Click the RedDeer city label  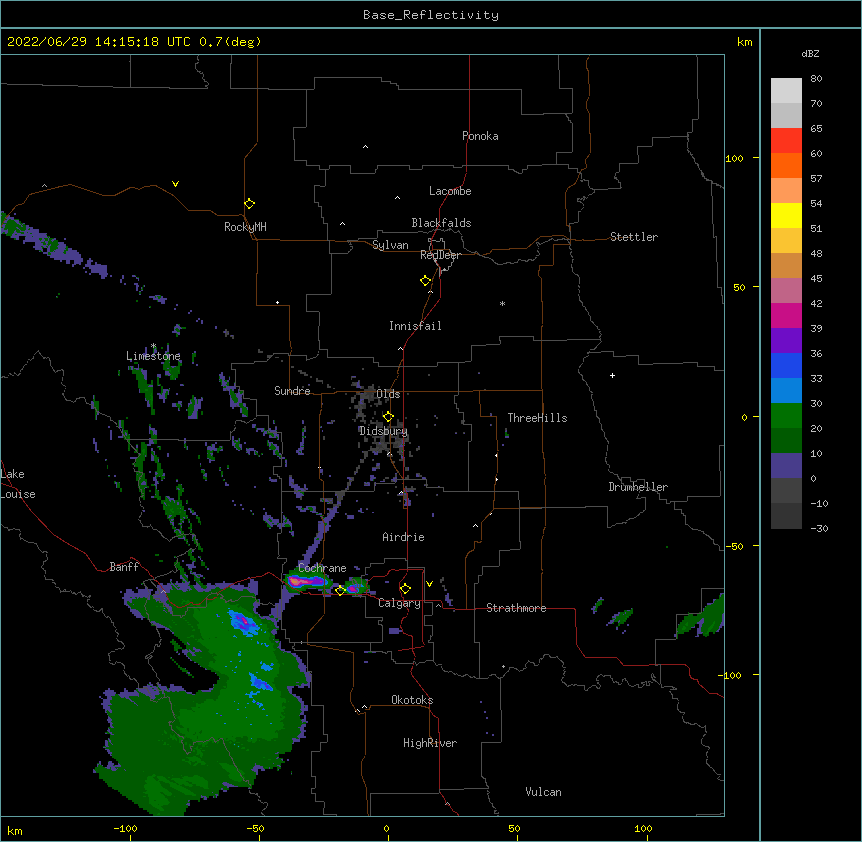point(440,256)
